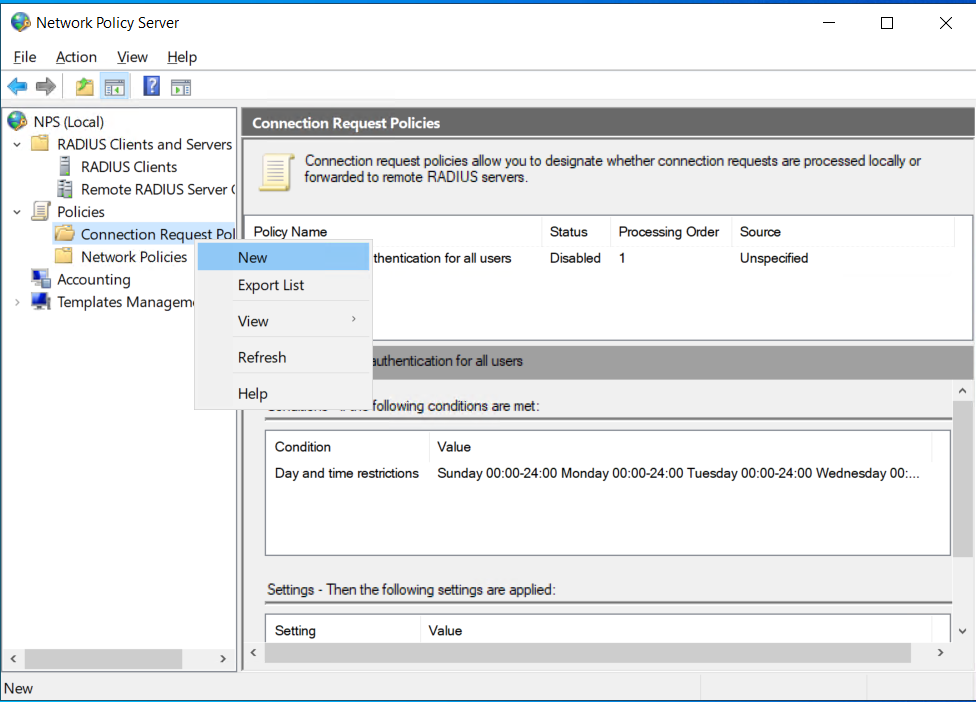Viewport: 976px width, 702px height.
Task: Click the tree pane scroll left arrow
Action: click(x=13, y=658)
